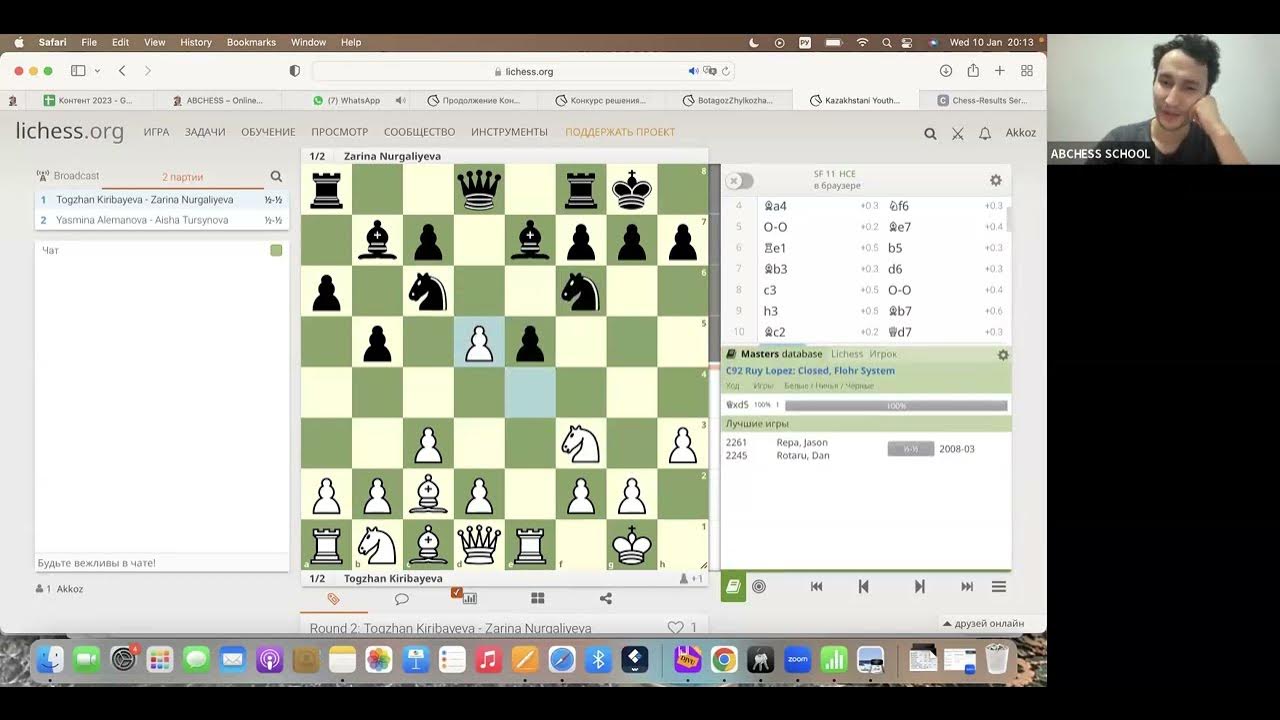Click ПОДДЕРЖАТЬ ПРОЕКТ link
Image resolution: width=1280 pixels, height=720 pixels.
[x=620, y=132]
